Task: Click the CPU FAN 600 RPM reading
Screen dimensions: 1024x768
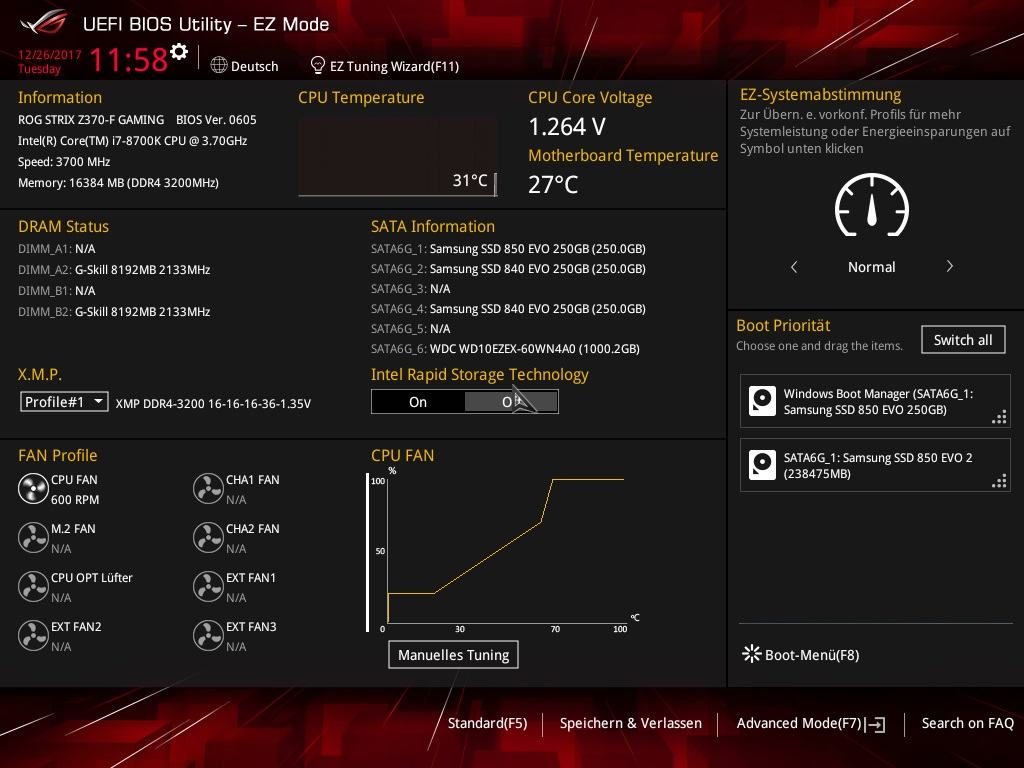Action: click(75, 500)
